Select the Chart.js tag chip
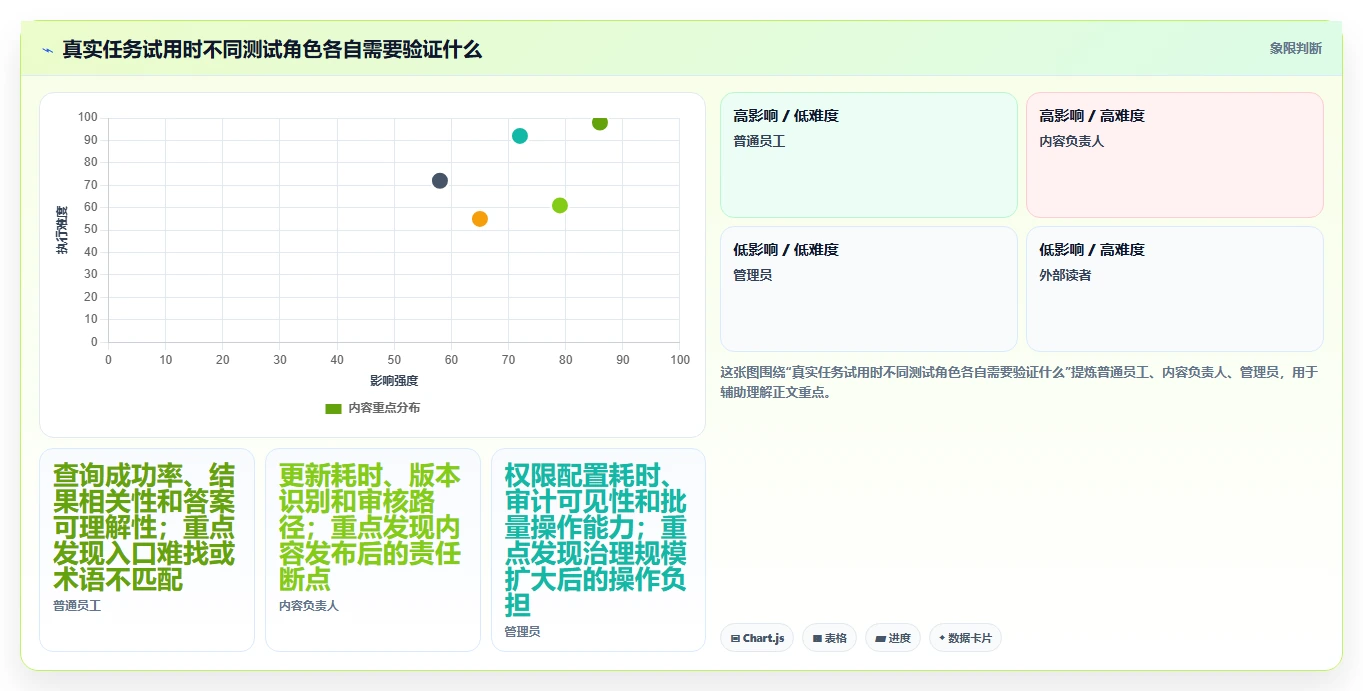 pyautogui.click(x=757, y=638)
